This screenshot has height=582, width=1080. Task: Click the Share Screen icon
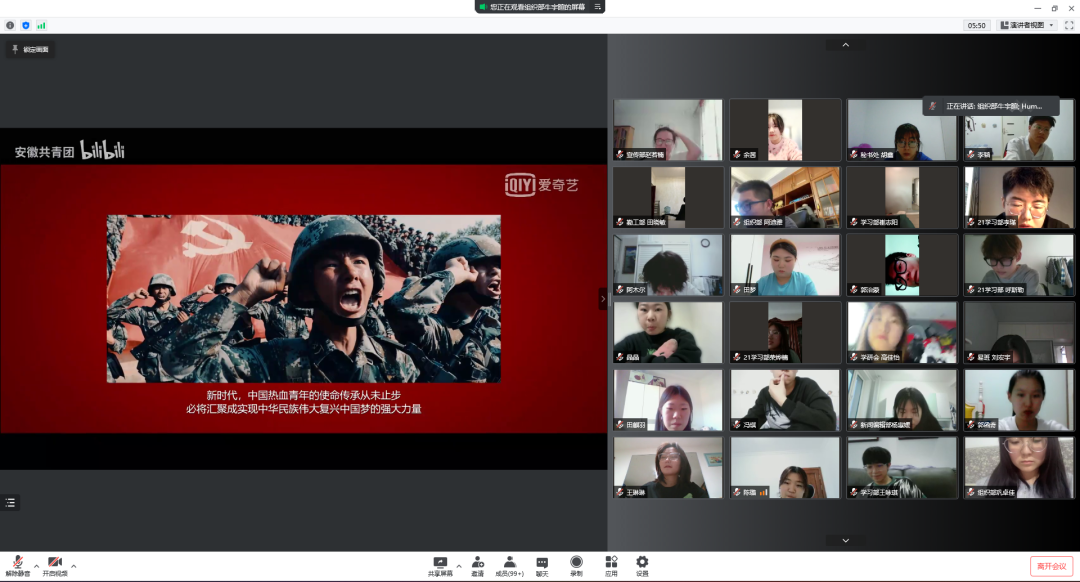[x=440, y=565]
